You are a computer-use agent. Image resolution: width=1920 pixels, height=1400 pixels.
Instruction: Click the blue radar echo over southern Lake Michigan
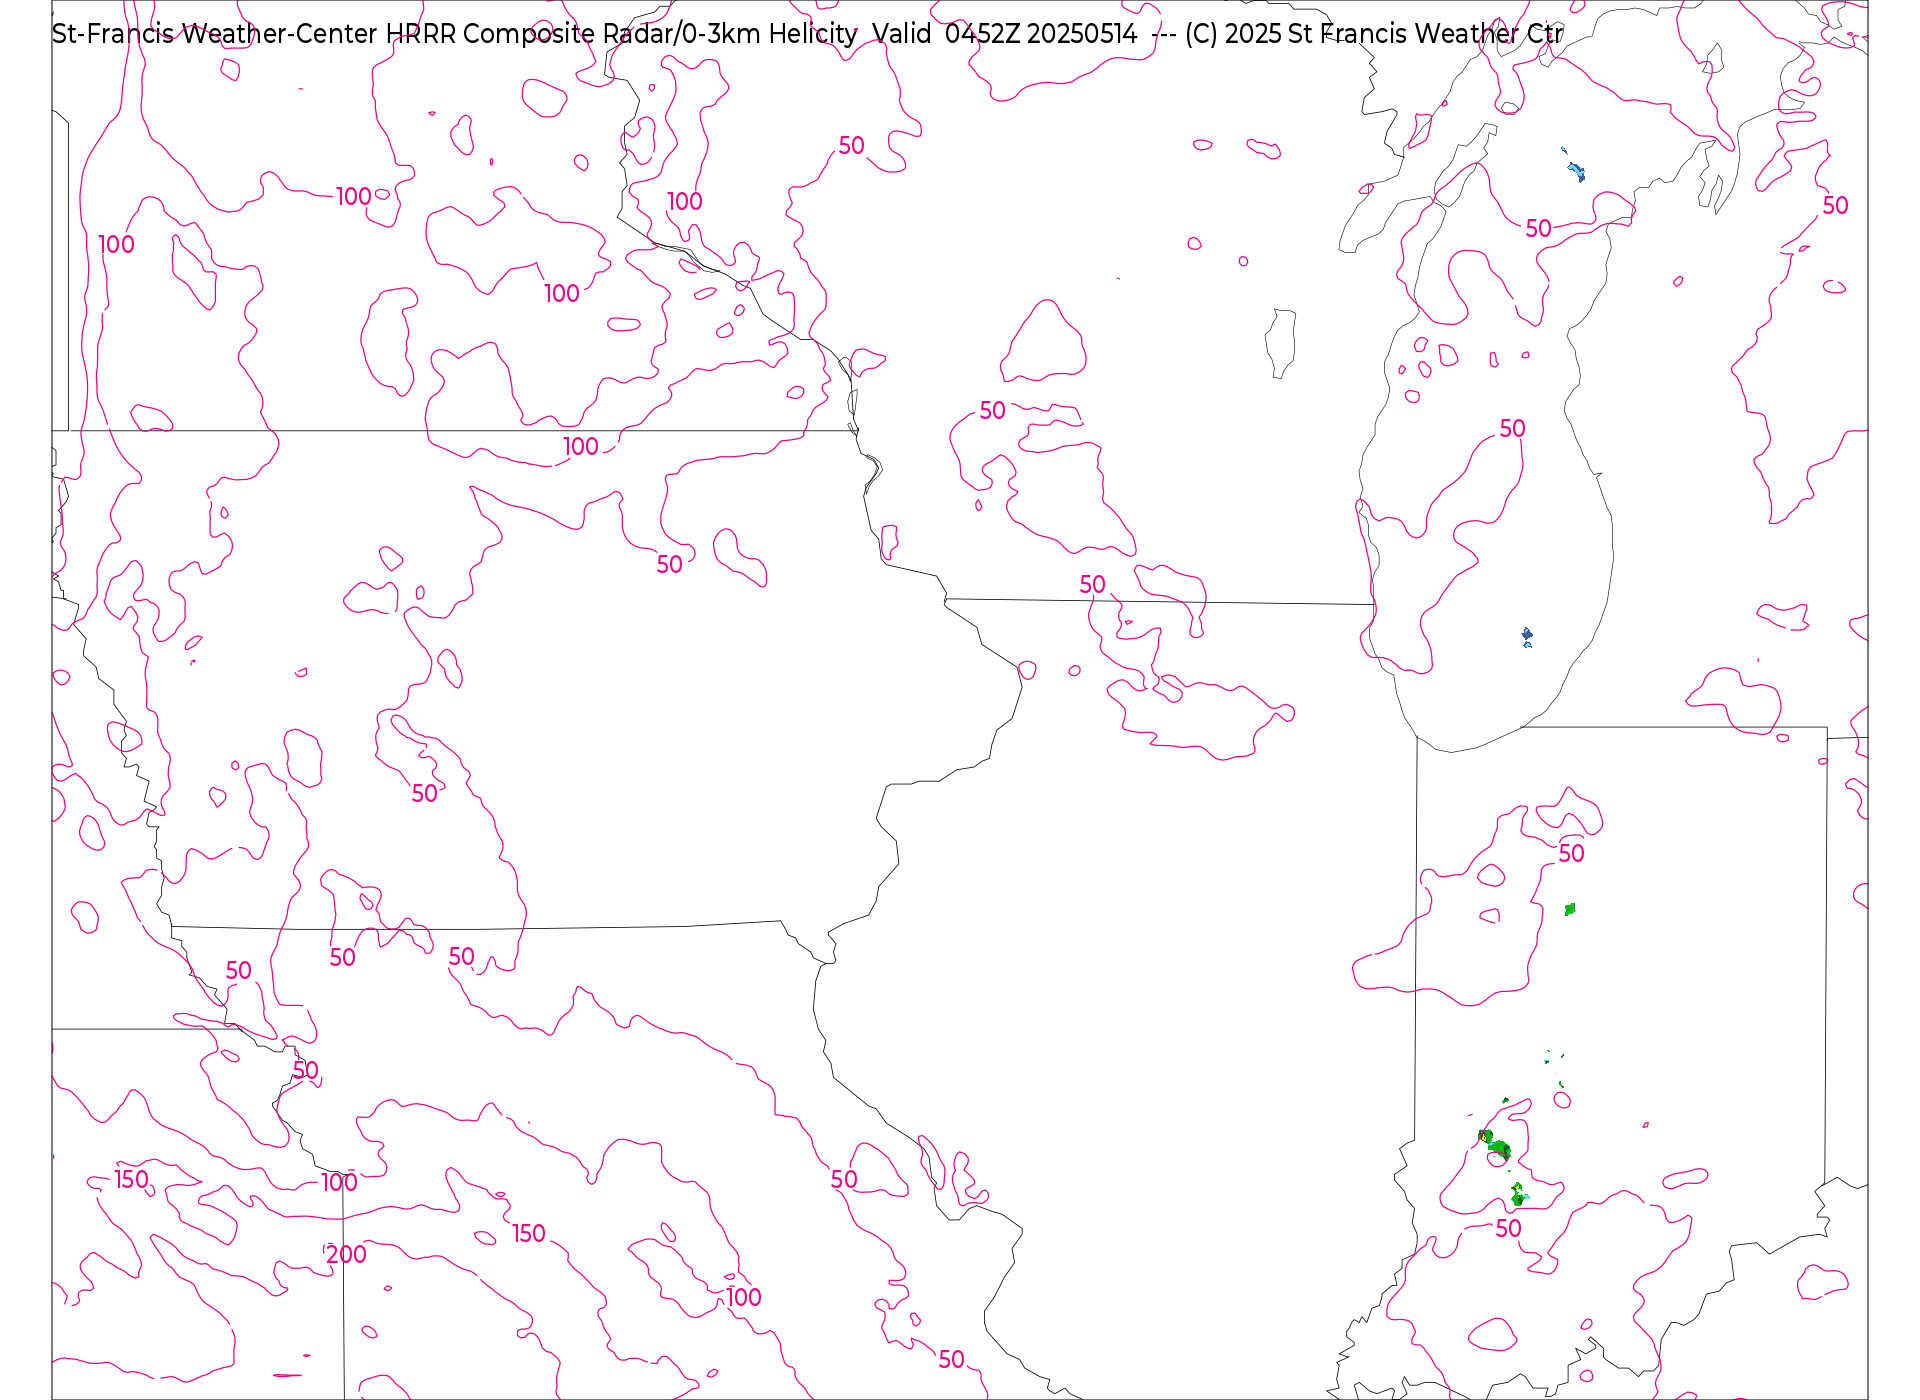(x=1527, y=637)
